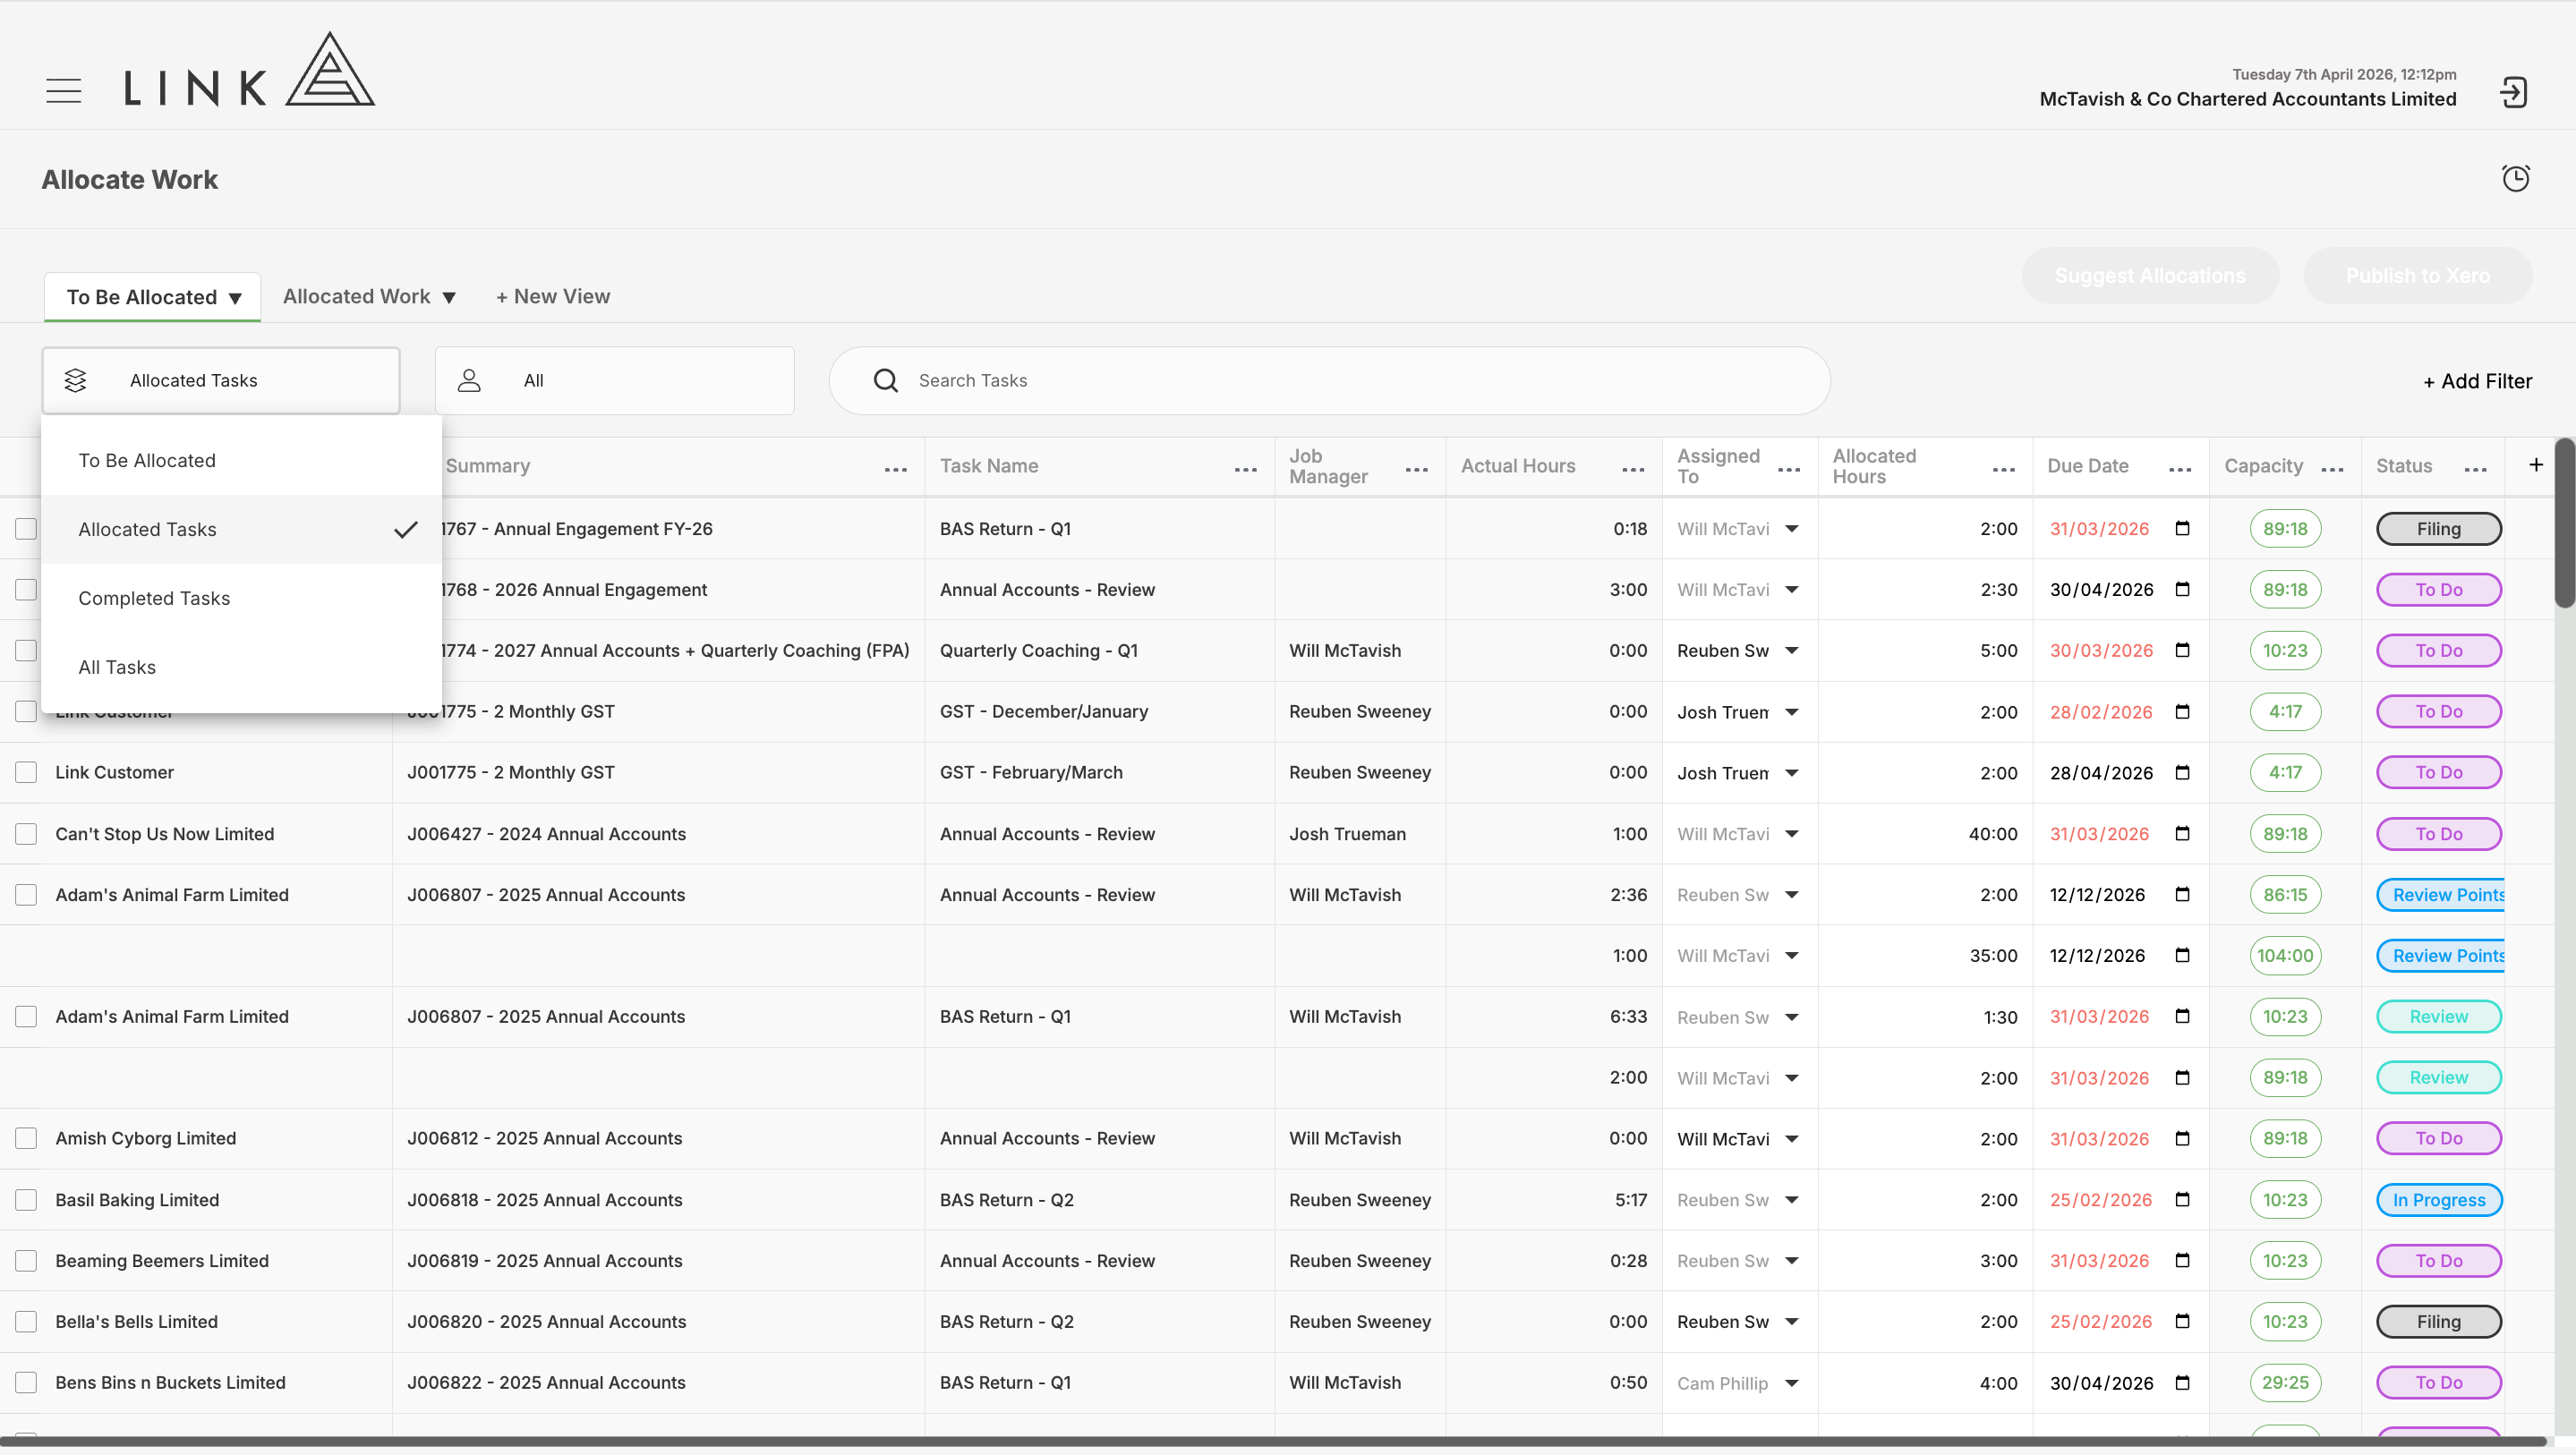2576x1455 pixels.
Task: Open calendar icon for 30/03/2026 due date
Action: [x=2182, y=651]
